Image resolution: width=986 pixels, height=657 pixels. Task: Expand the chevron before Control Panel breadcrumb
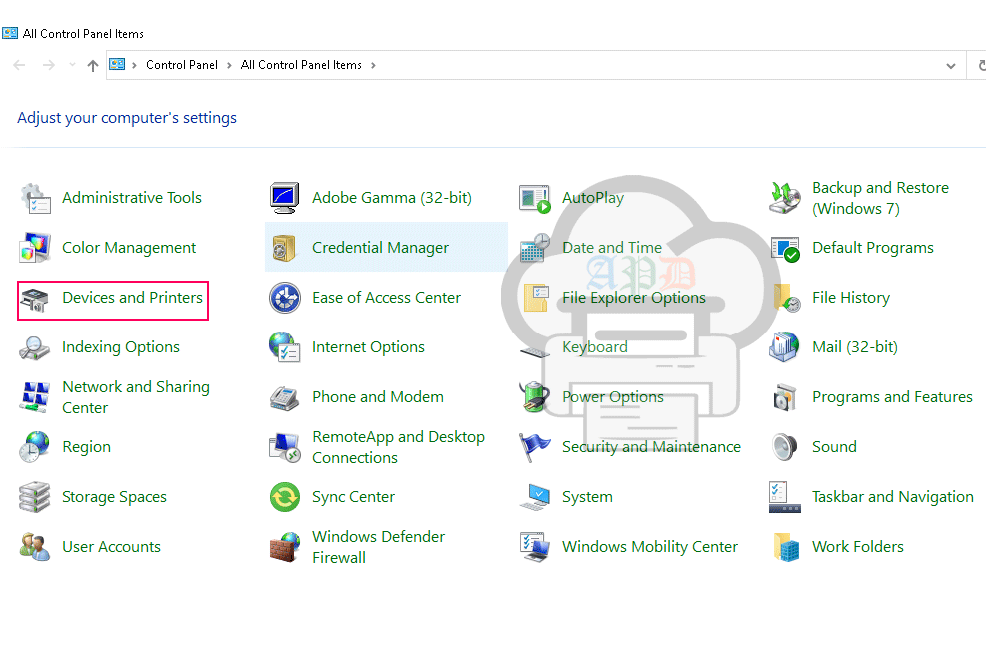click(134, 65)
